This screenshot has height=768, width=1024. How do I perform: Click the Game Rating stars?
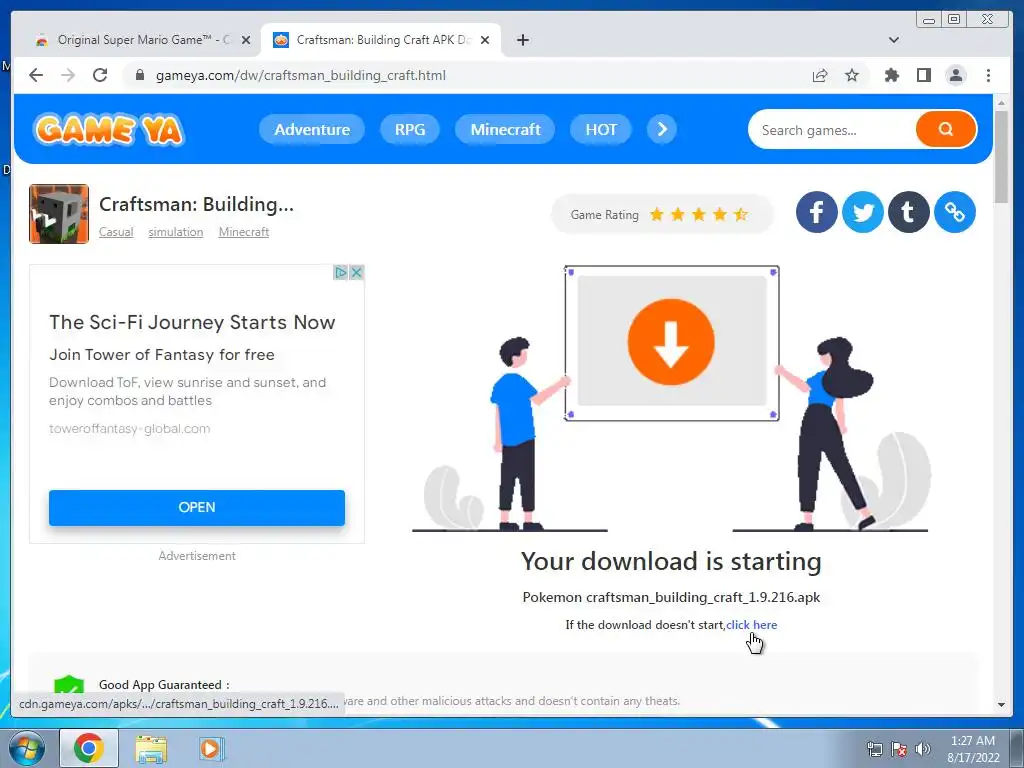699,214
